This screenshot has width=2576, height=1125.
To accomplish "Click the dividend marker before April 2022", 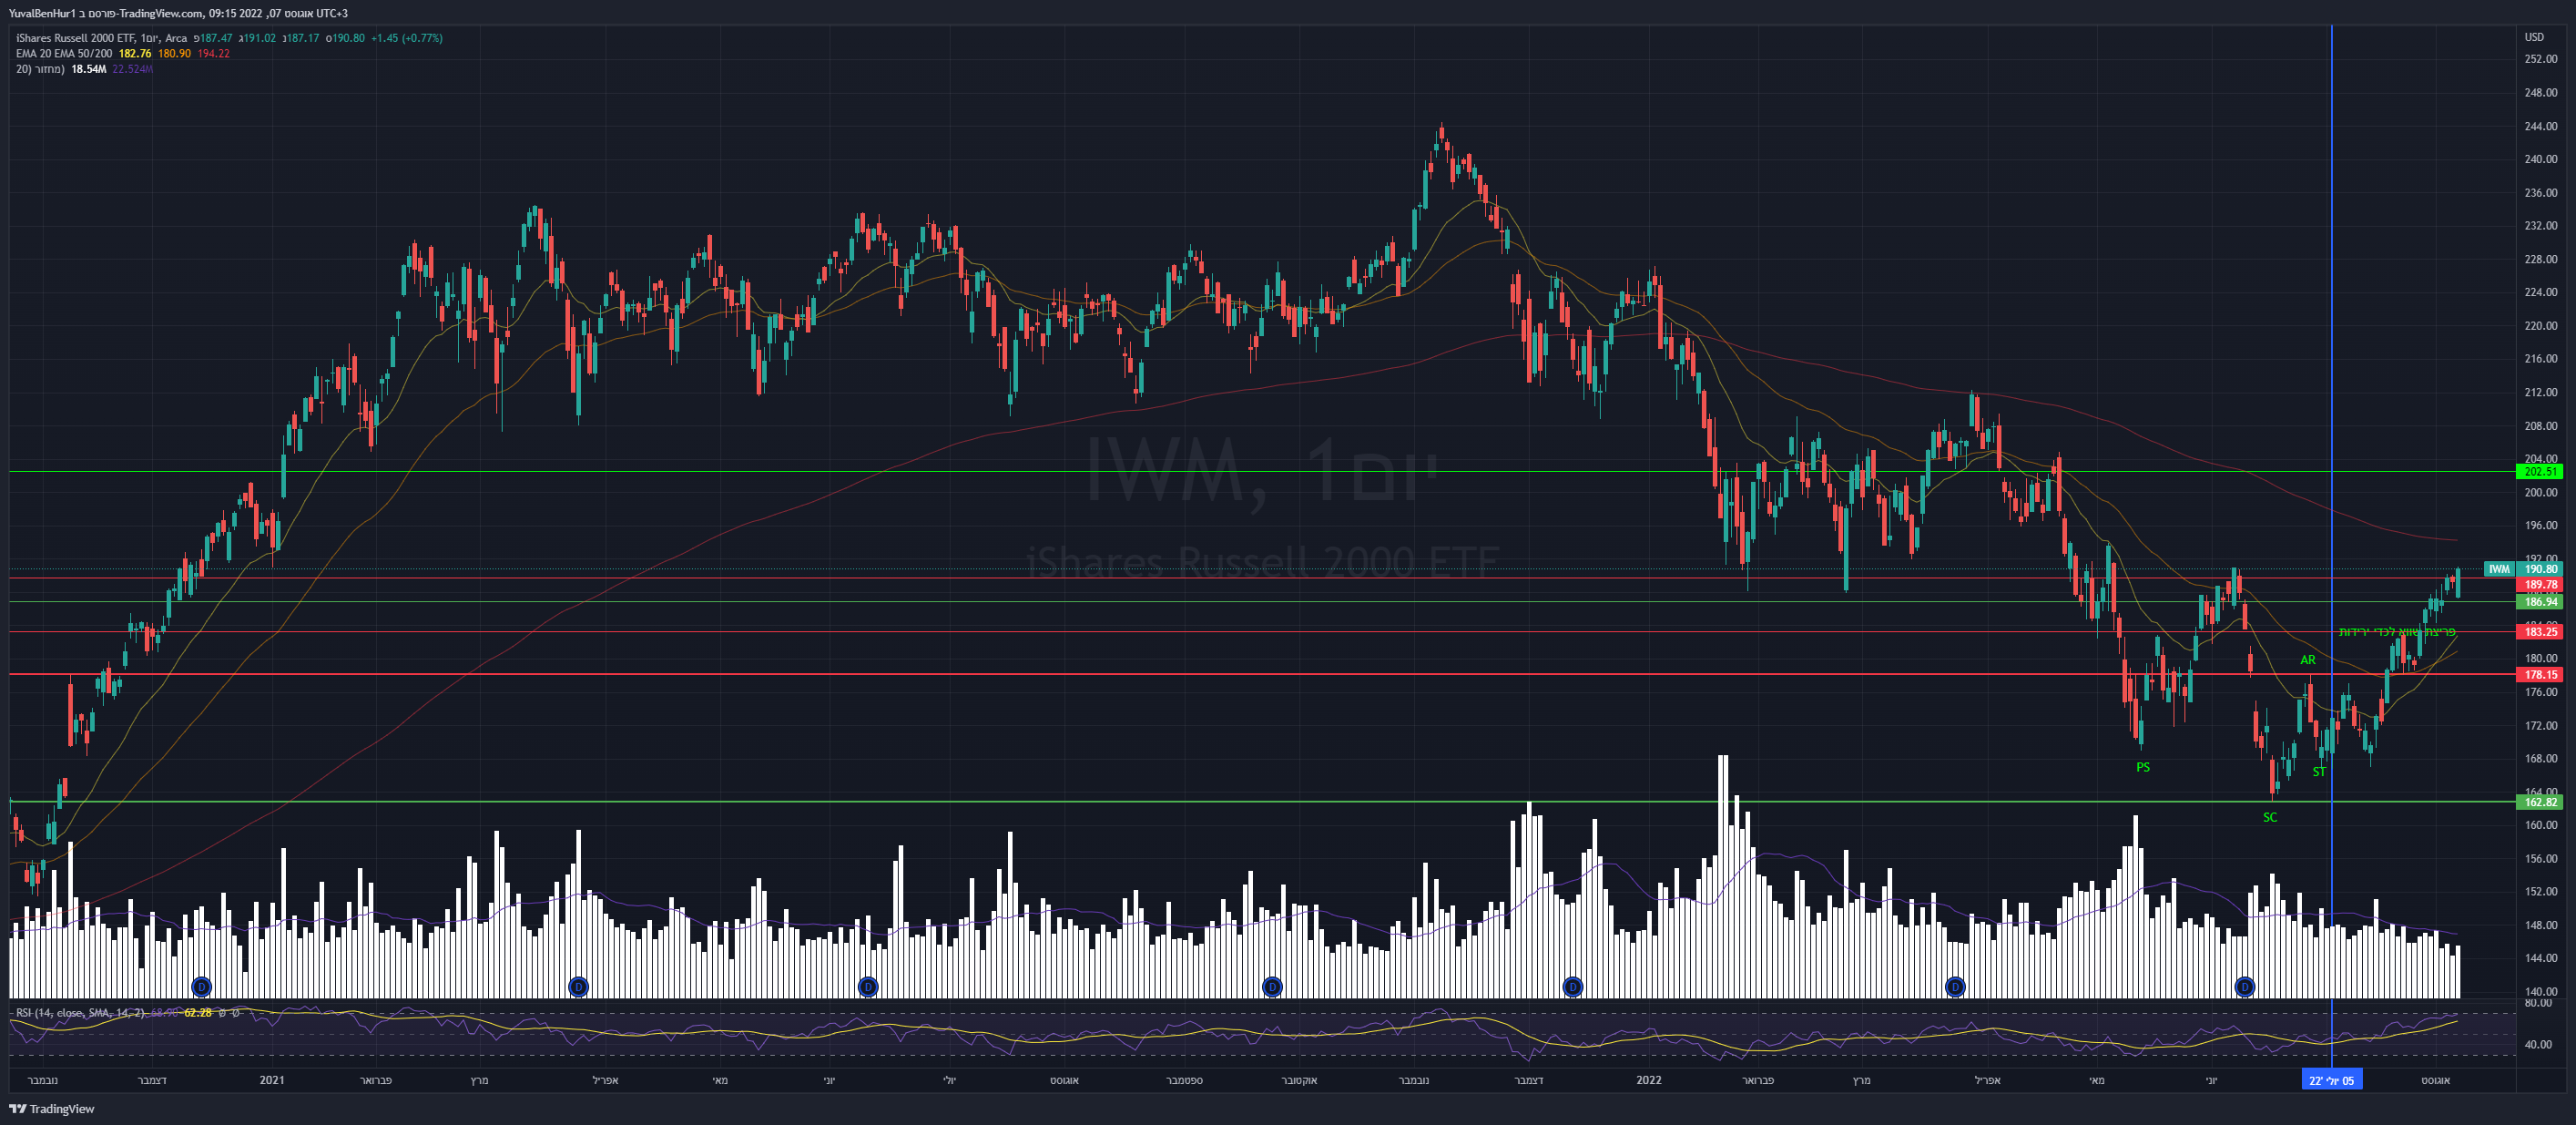I will coord(1955,987).
